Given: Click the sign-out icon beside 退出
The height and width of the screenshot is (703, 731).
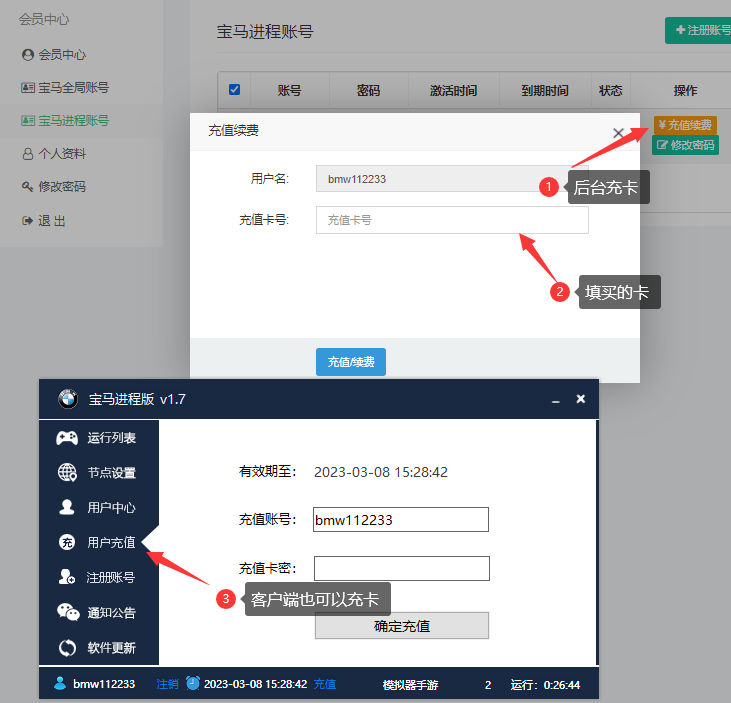Looking at the screenshot, I should (x=28, y=221).
